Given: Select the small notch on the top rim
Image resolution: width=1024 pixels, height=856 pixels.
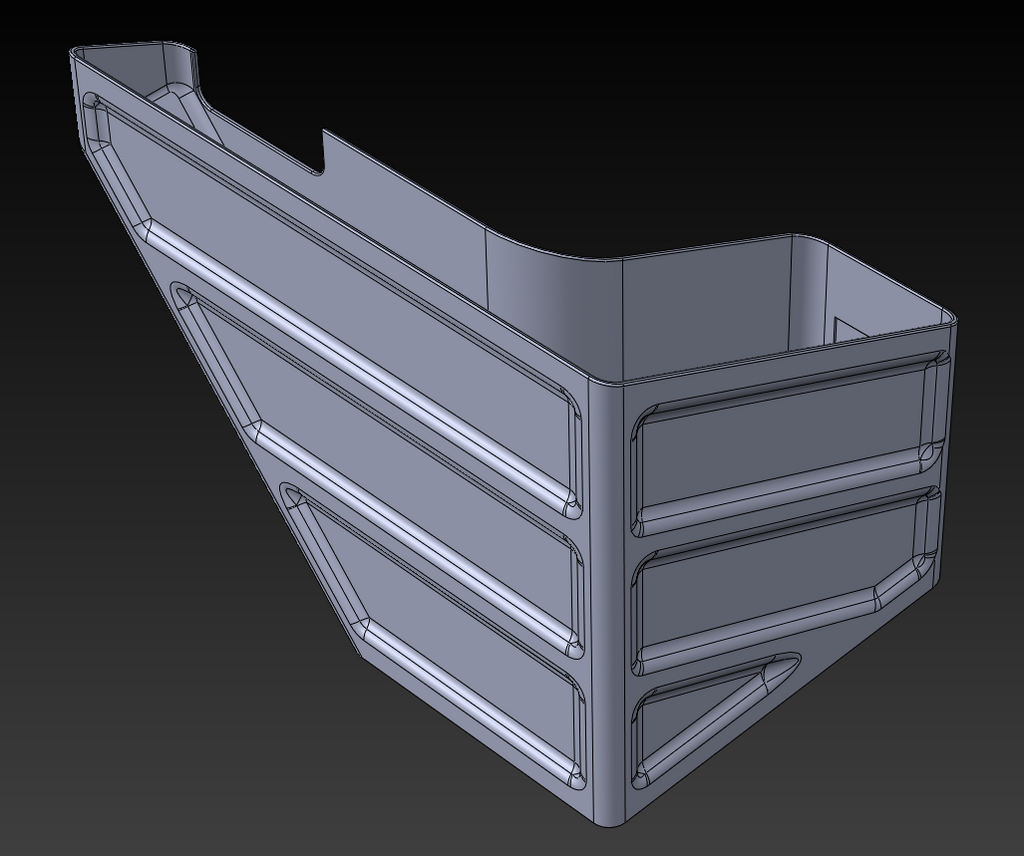Looking at the screenshot, I should point(319,154).
